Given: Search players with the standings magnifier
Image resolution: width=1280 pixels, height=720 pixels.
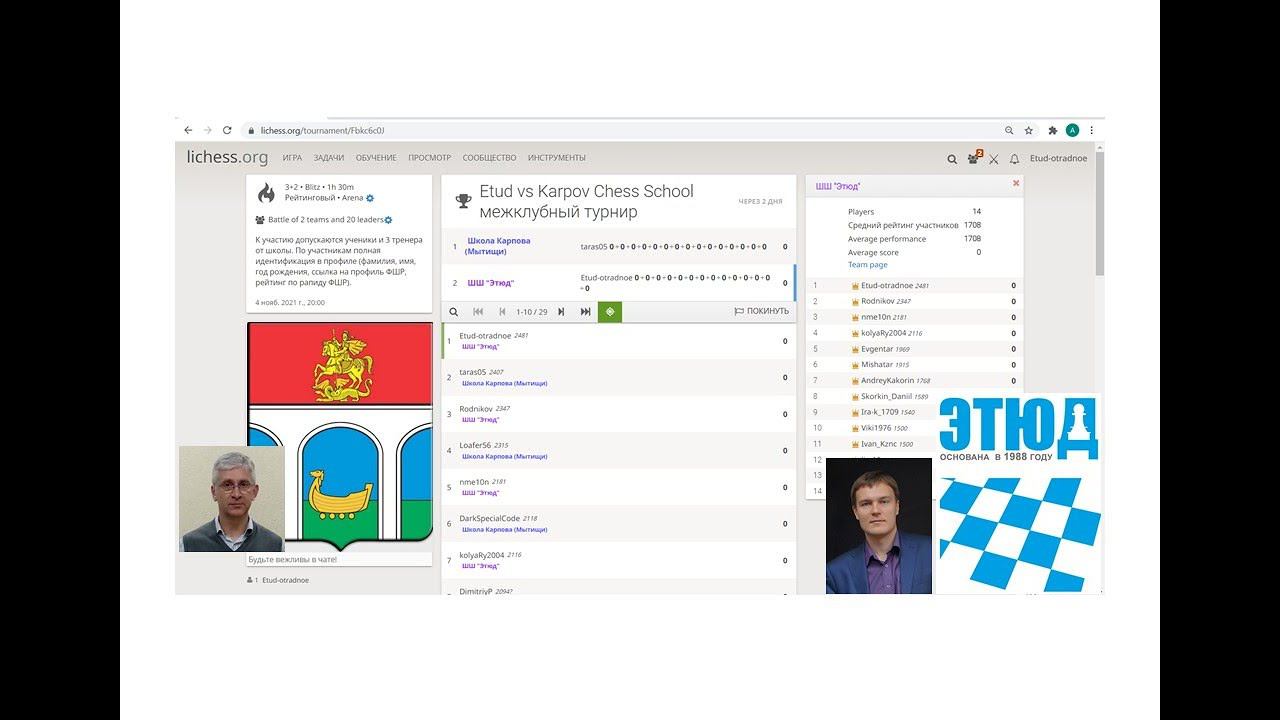Looking at the screenshot, I should (x=454, y=312).
